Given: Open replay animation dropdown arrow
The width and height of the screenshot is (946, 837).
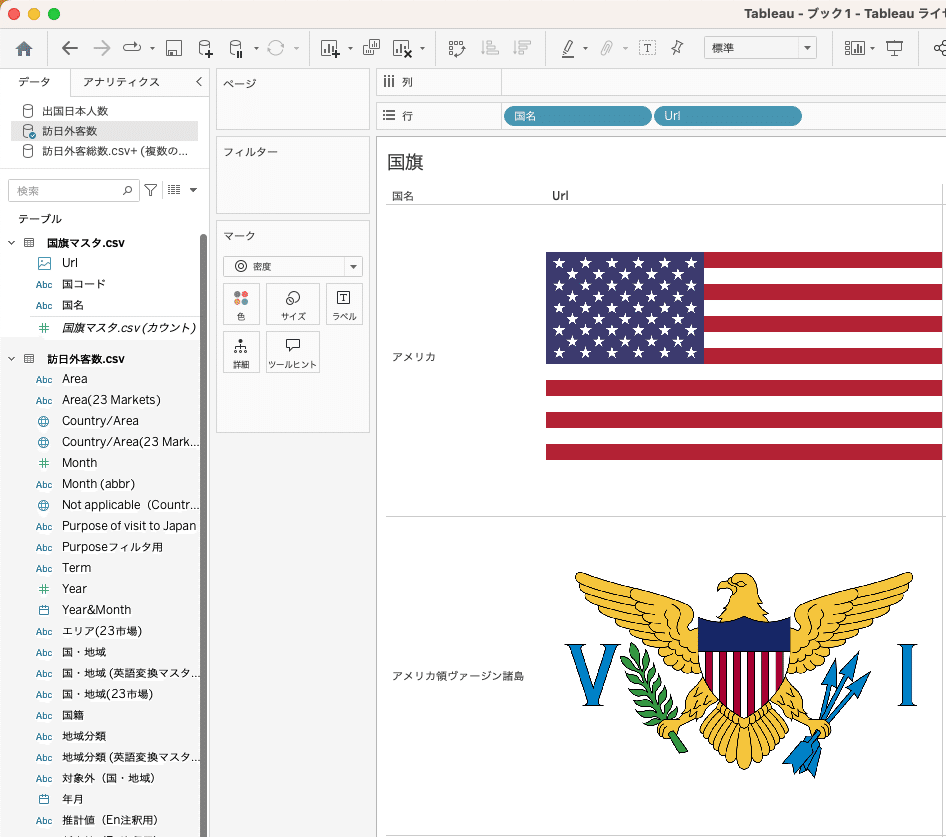Looking at the screenshot, I should coord(152,48).
